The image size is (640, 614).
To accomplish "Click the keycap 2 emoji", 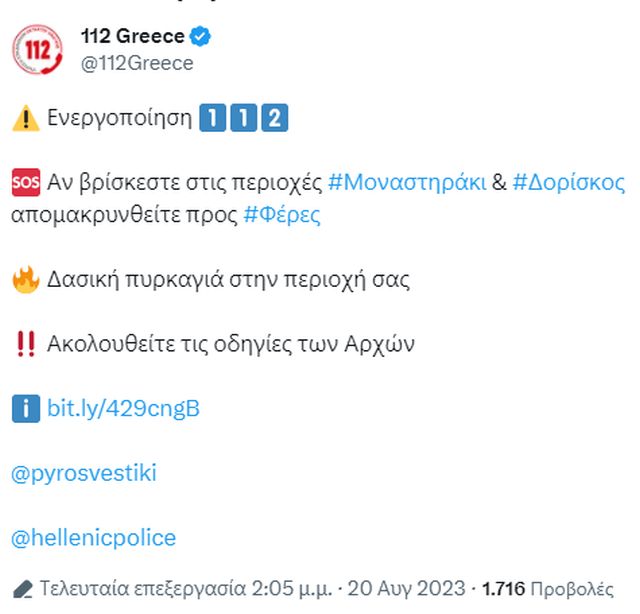I will (275, 119).
